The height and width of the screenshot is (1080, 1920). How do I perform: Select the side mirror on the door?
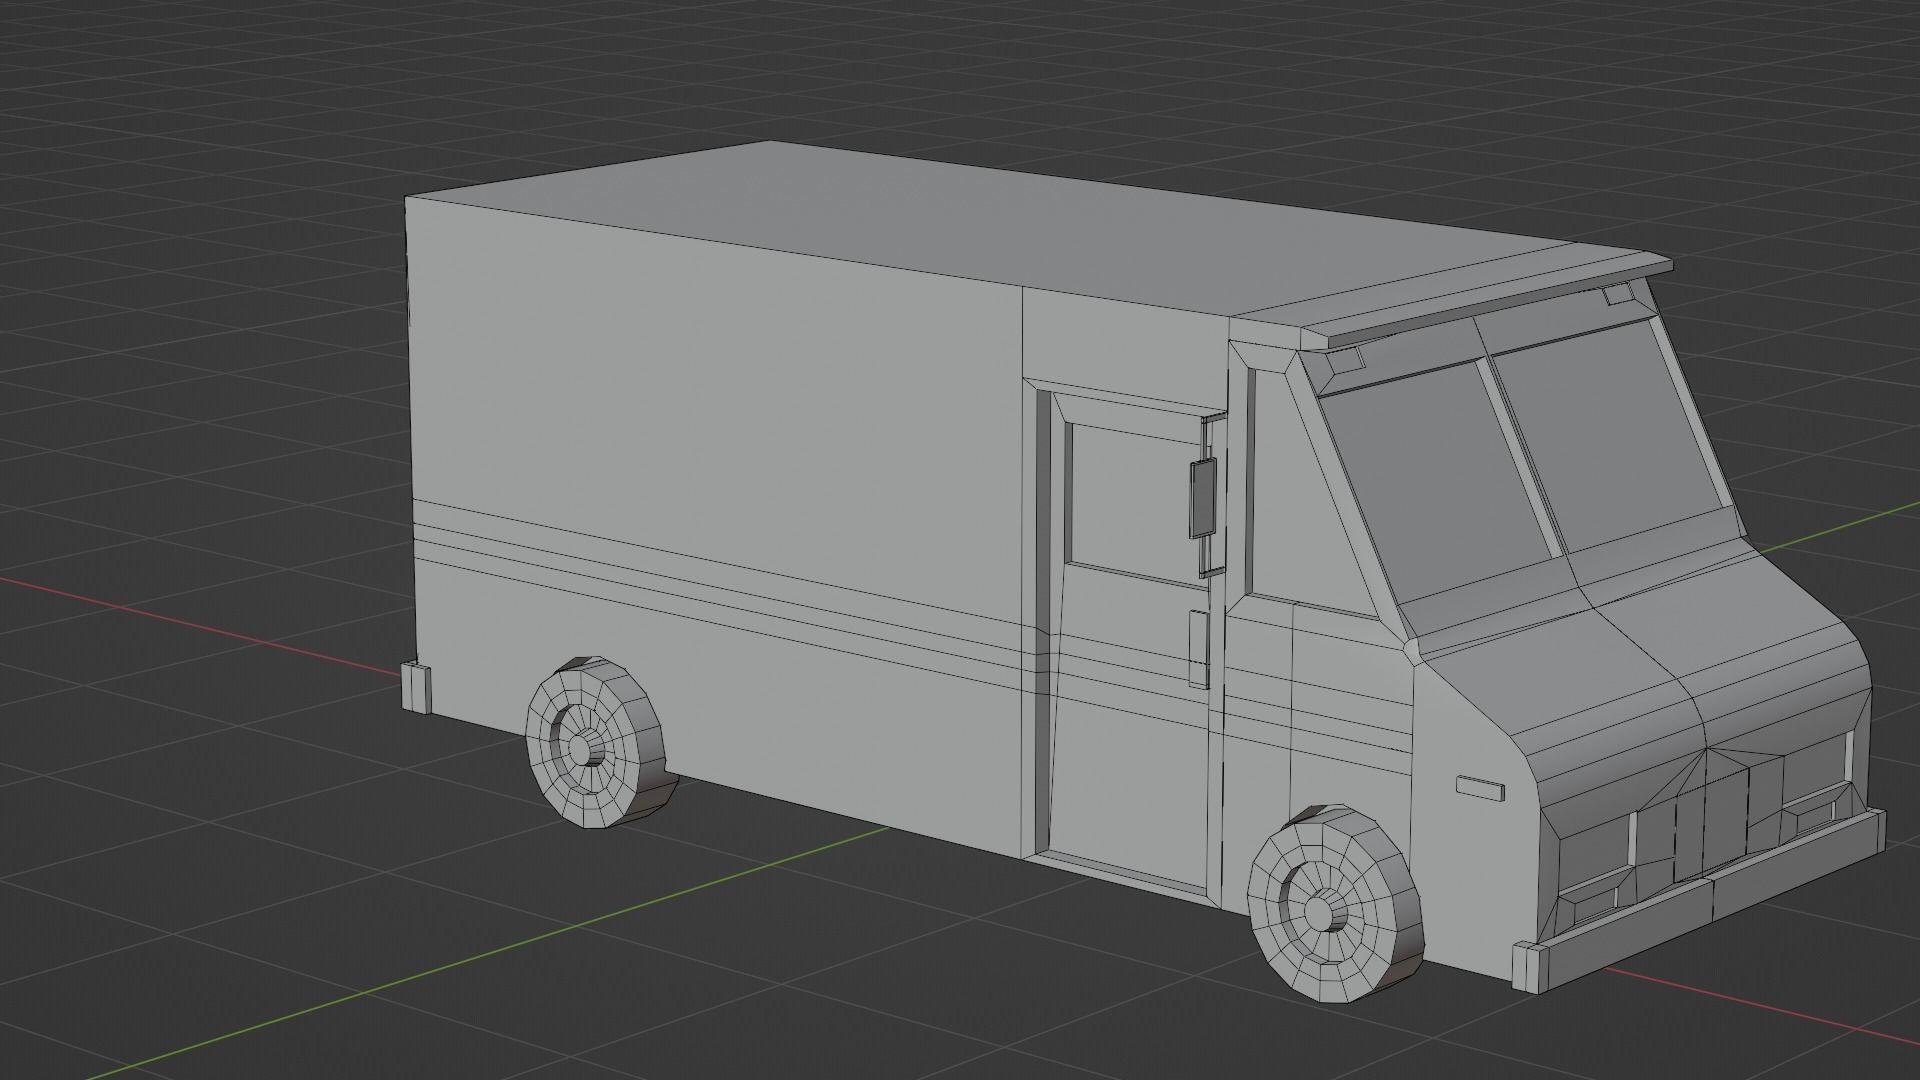tap(1202, 497)
